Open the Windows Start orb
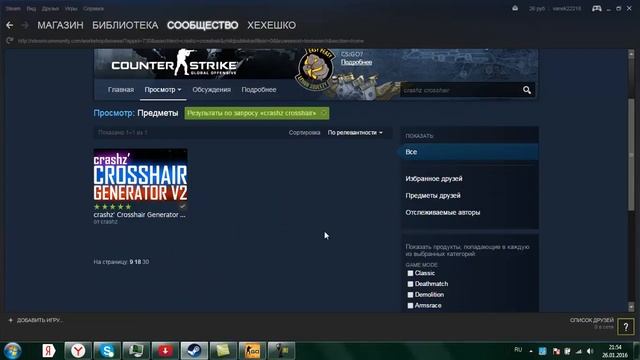 (12, 351)
